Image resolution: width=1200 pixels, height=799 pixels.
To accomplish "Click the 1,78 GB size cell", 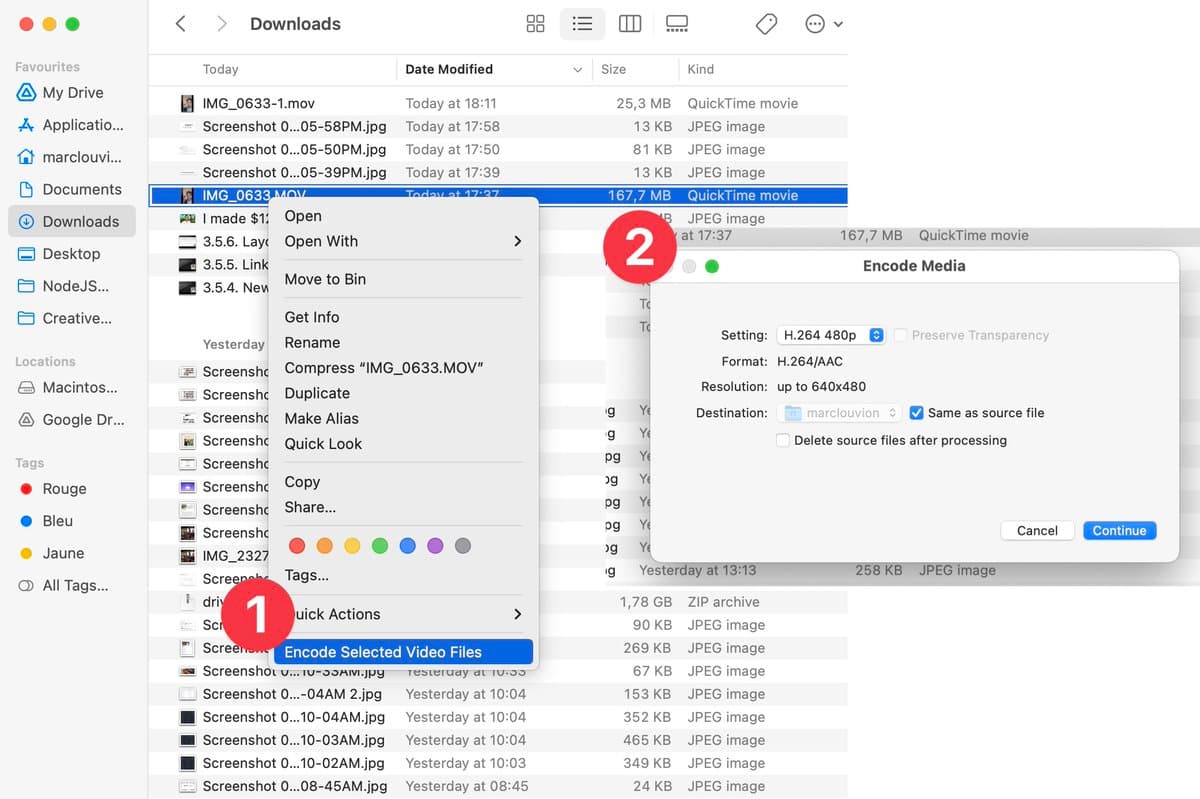I will point(646,602).
